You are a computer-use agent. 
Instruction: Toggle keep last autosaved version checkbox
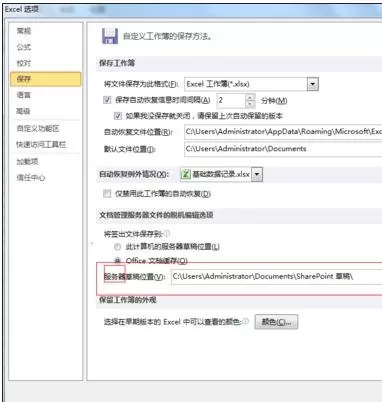[118, 116]
